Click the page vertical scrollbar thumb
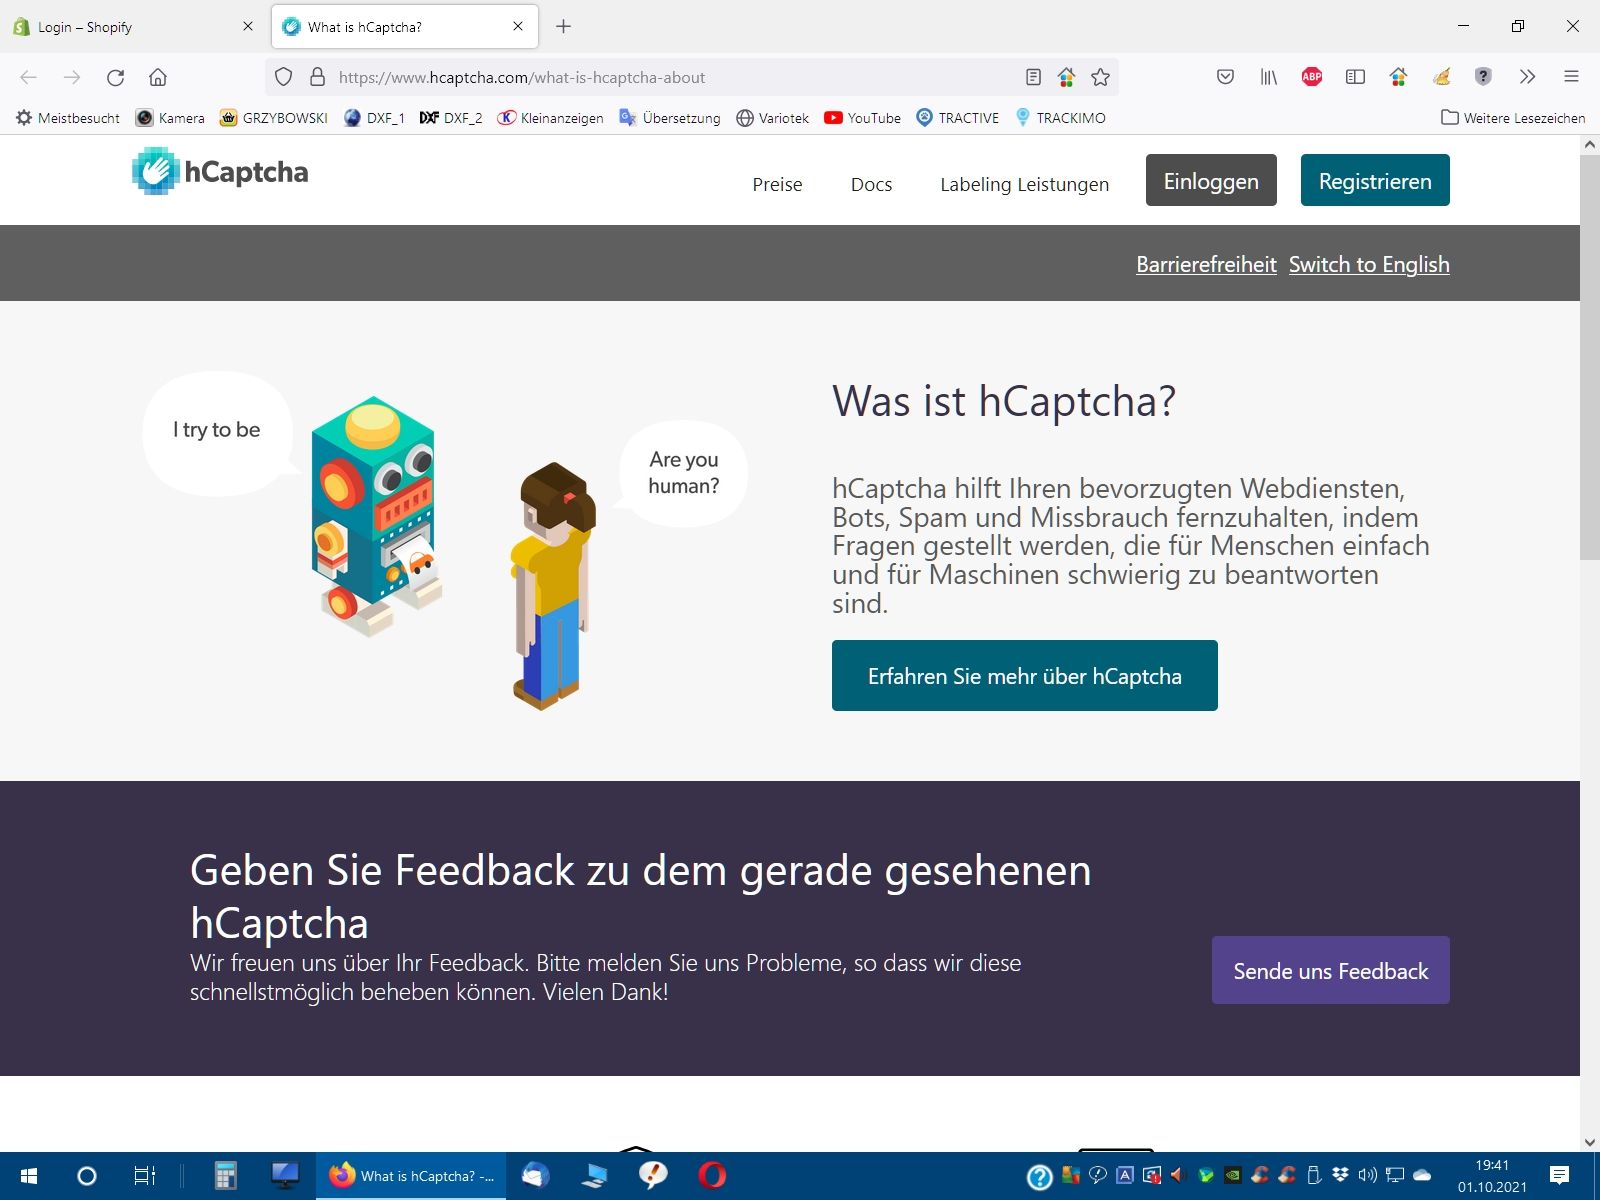Viewport: 1600px width, 1200px height. coord(1590,357)
